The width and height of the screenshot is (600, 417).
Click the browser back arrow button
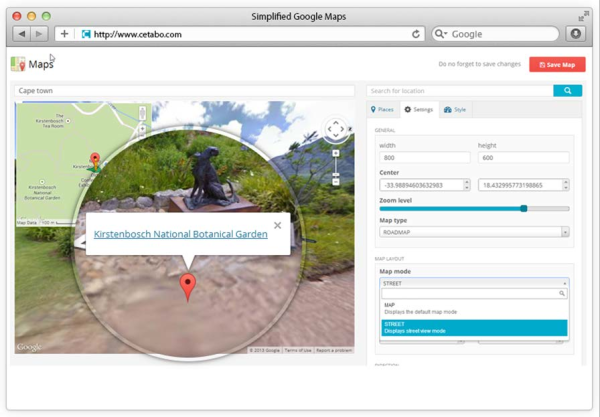click(22, 34)
